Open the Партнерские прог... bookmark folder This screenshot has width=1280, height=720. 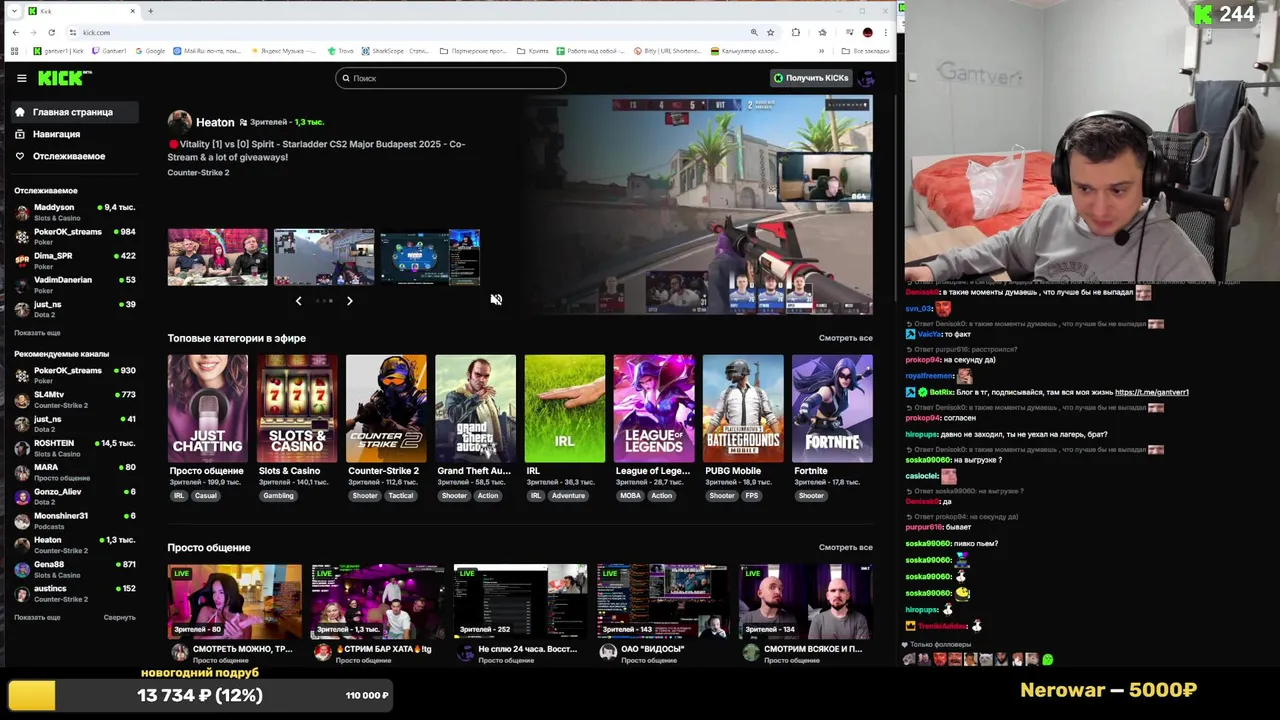(473, 51)
